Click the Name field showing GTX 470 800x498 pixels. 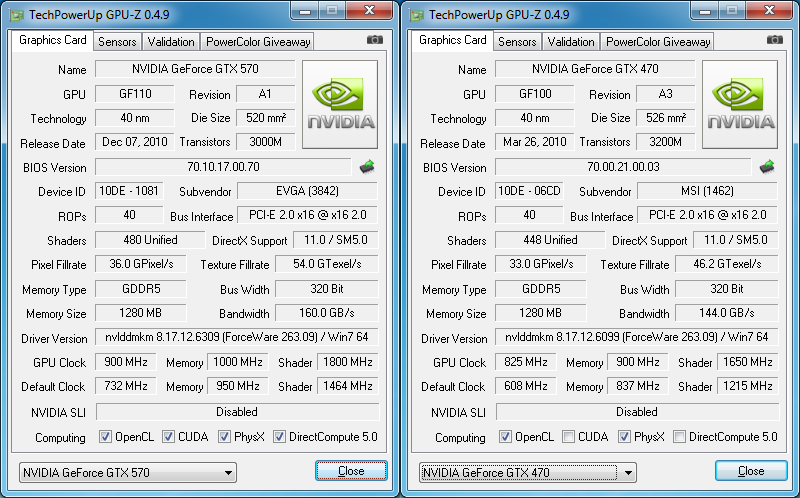pos(595,69)
